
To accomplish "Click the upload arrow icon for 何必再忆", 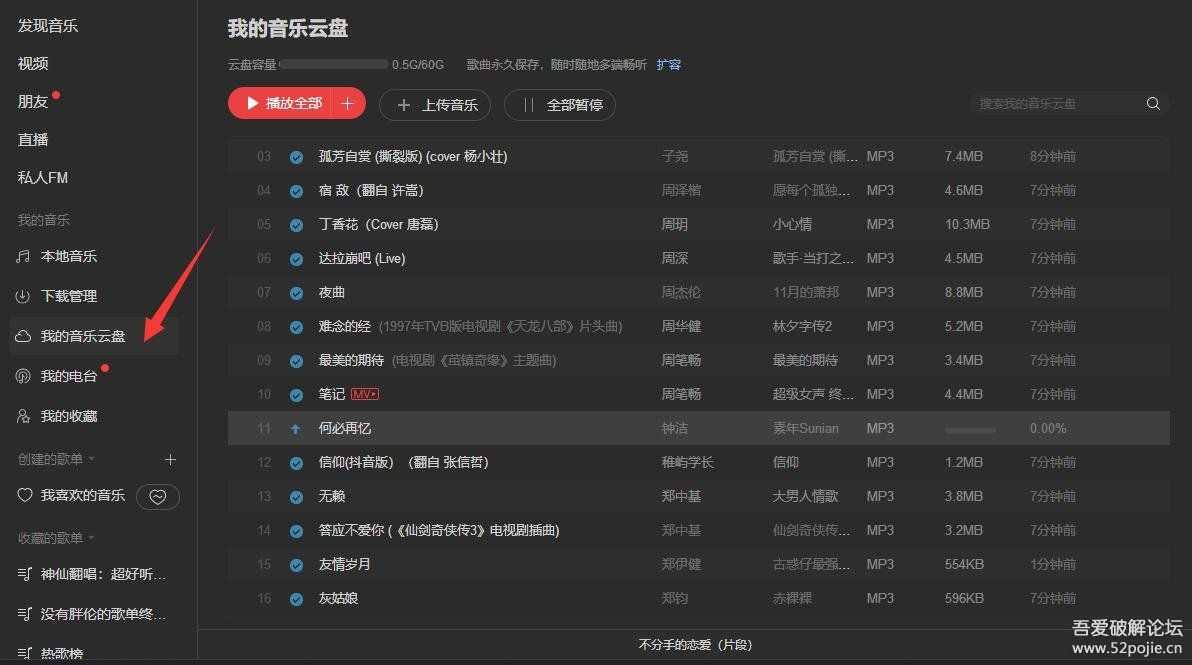I will coord(296,429).
